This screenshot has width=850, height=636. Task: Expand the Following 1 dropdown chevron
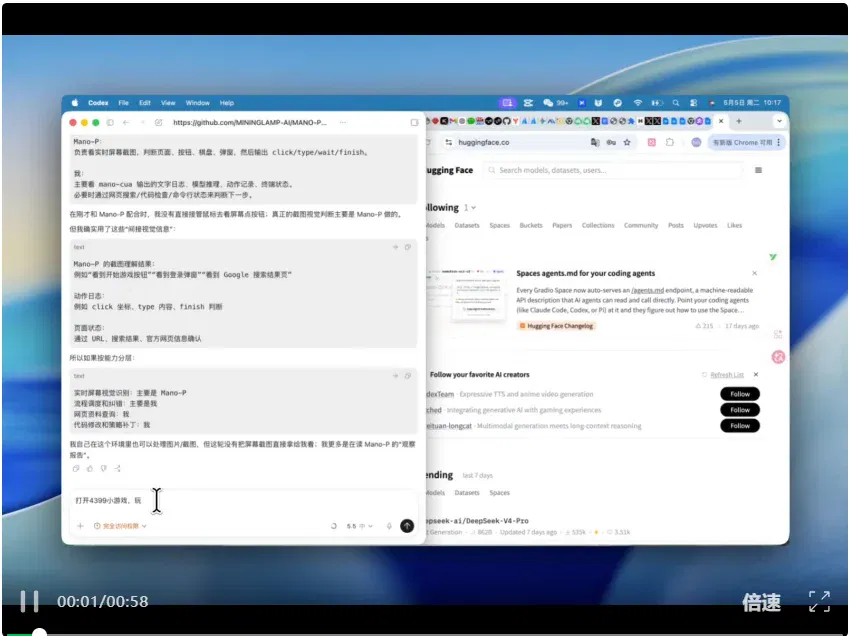(x=473, y=208)
